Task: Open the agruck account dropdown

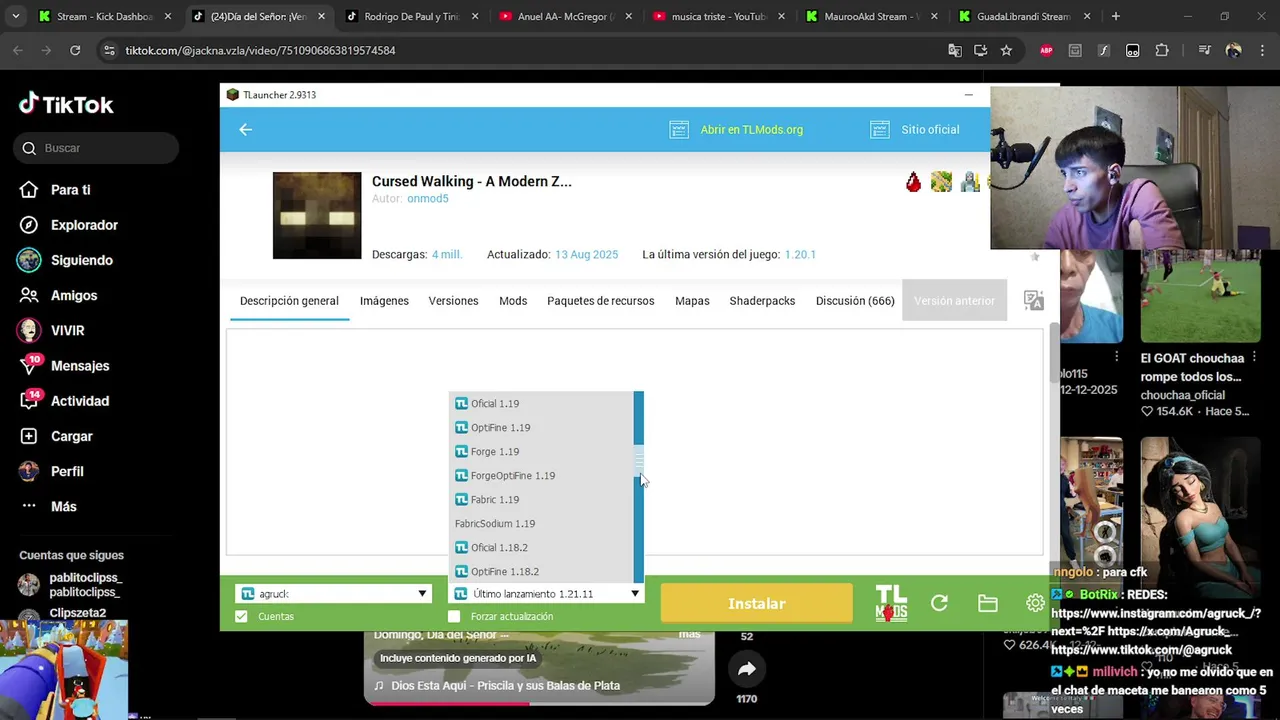Action: tap(333, 594)
